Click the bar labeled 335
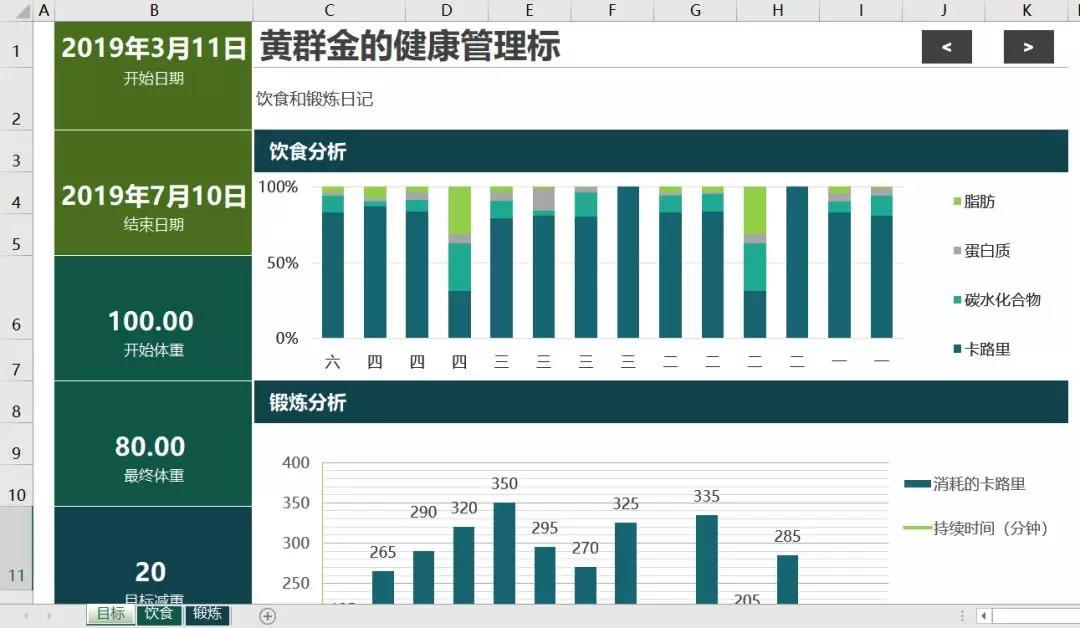This screenshot has width=1080, height=628. point(707,559)
